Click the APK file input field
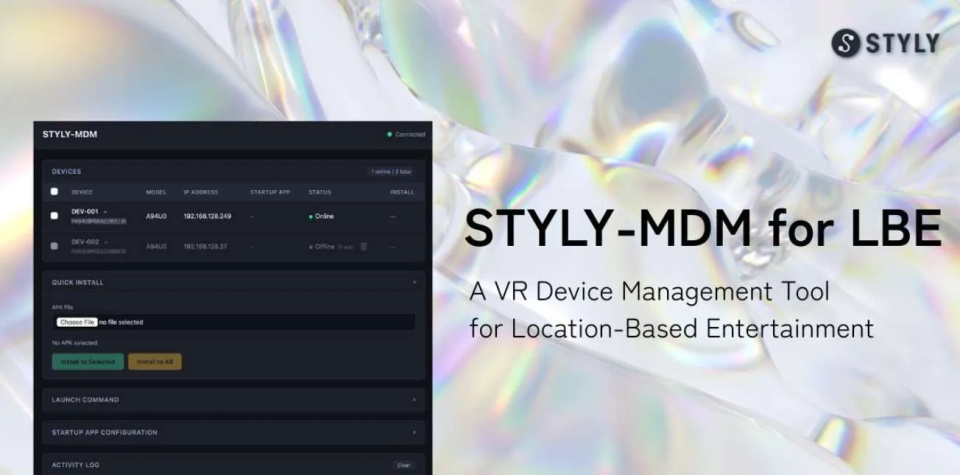 [x=233, y=322]
